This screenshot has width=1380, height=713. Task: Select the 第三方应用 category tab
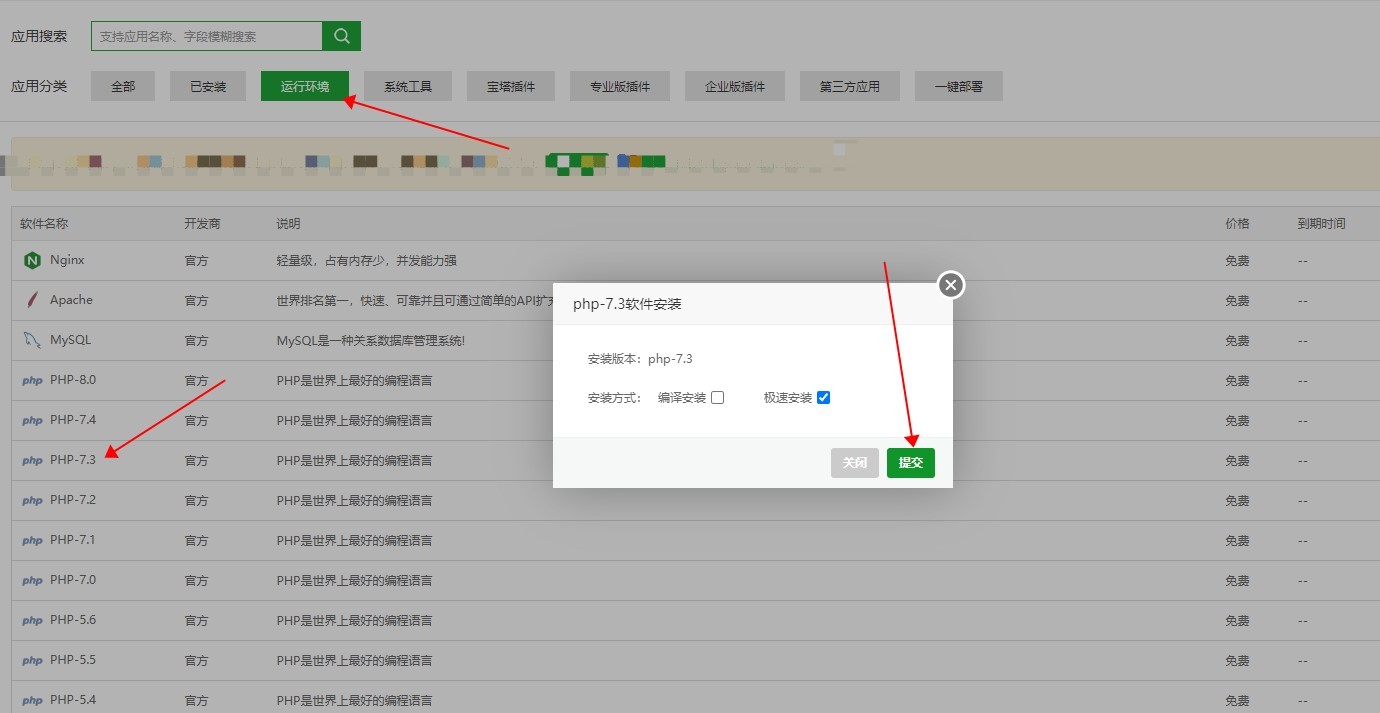[850, 86]
